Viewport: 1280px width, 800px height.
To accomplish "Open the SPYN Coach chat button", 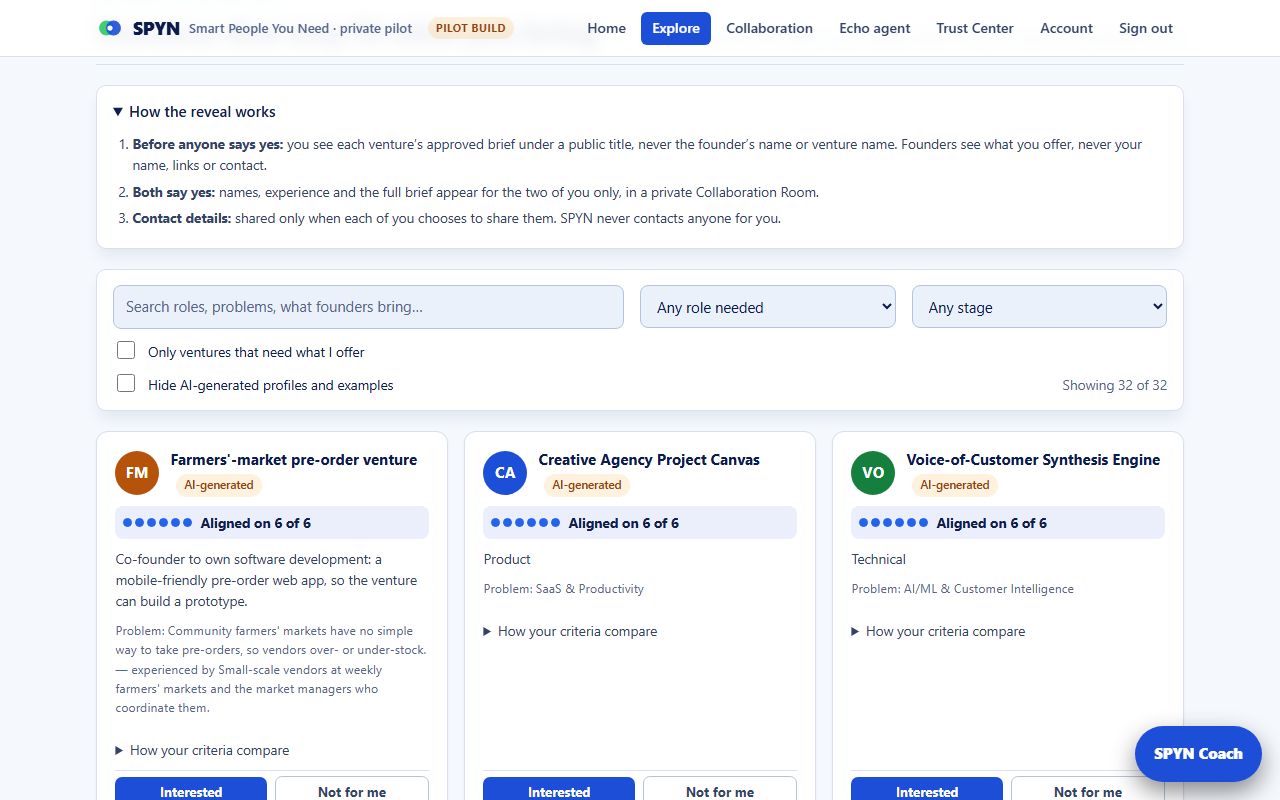I will point(1198,754).
